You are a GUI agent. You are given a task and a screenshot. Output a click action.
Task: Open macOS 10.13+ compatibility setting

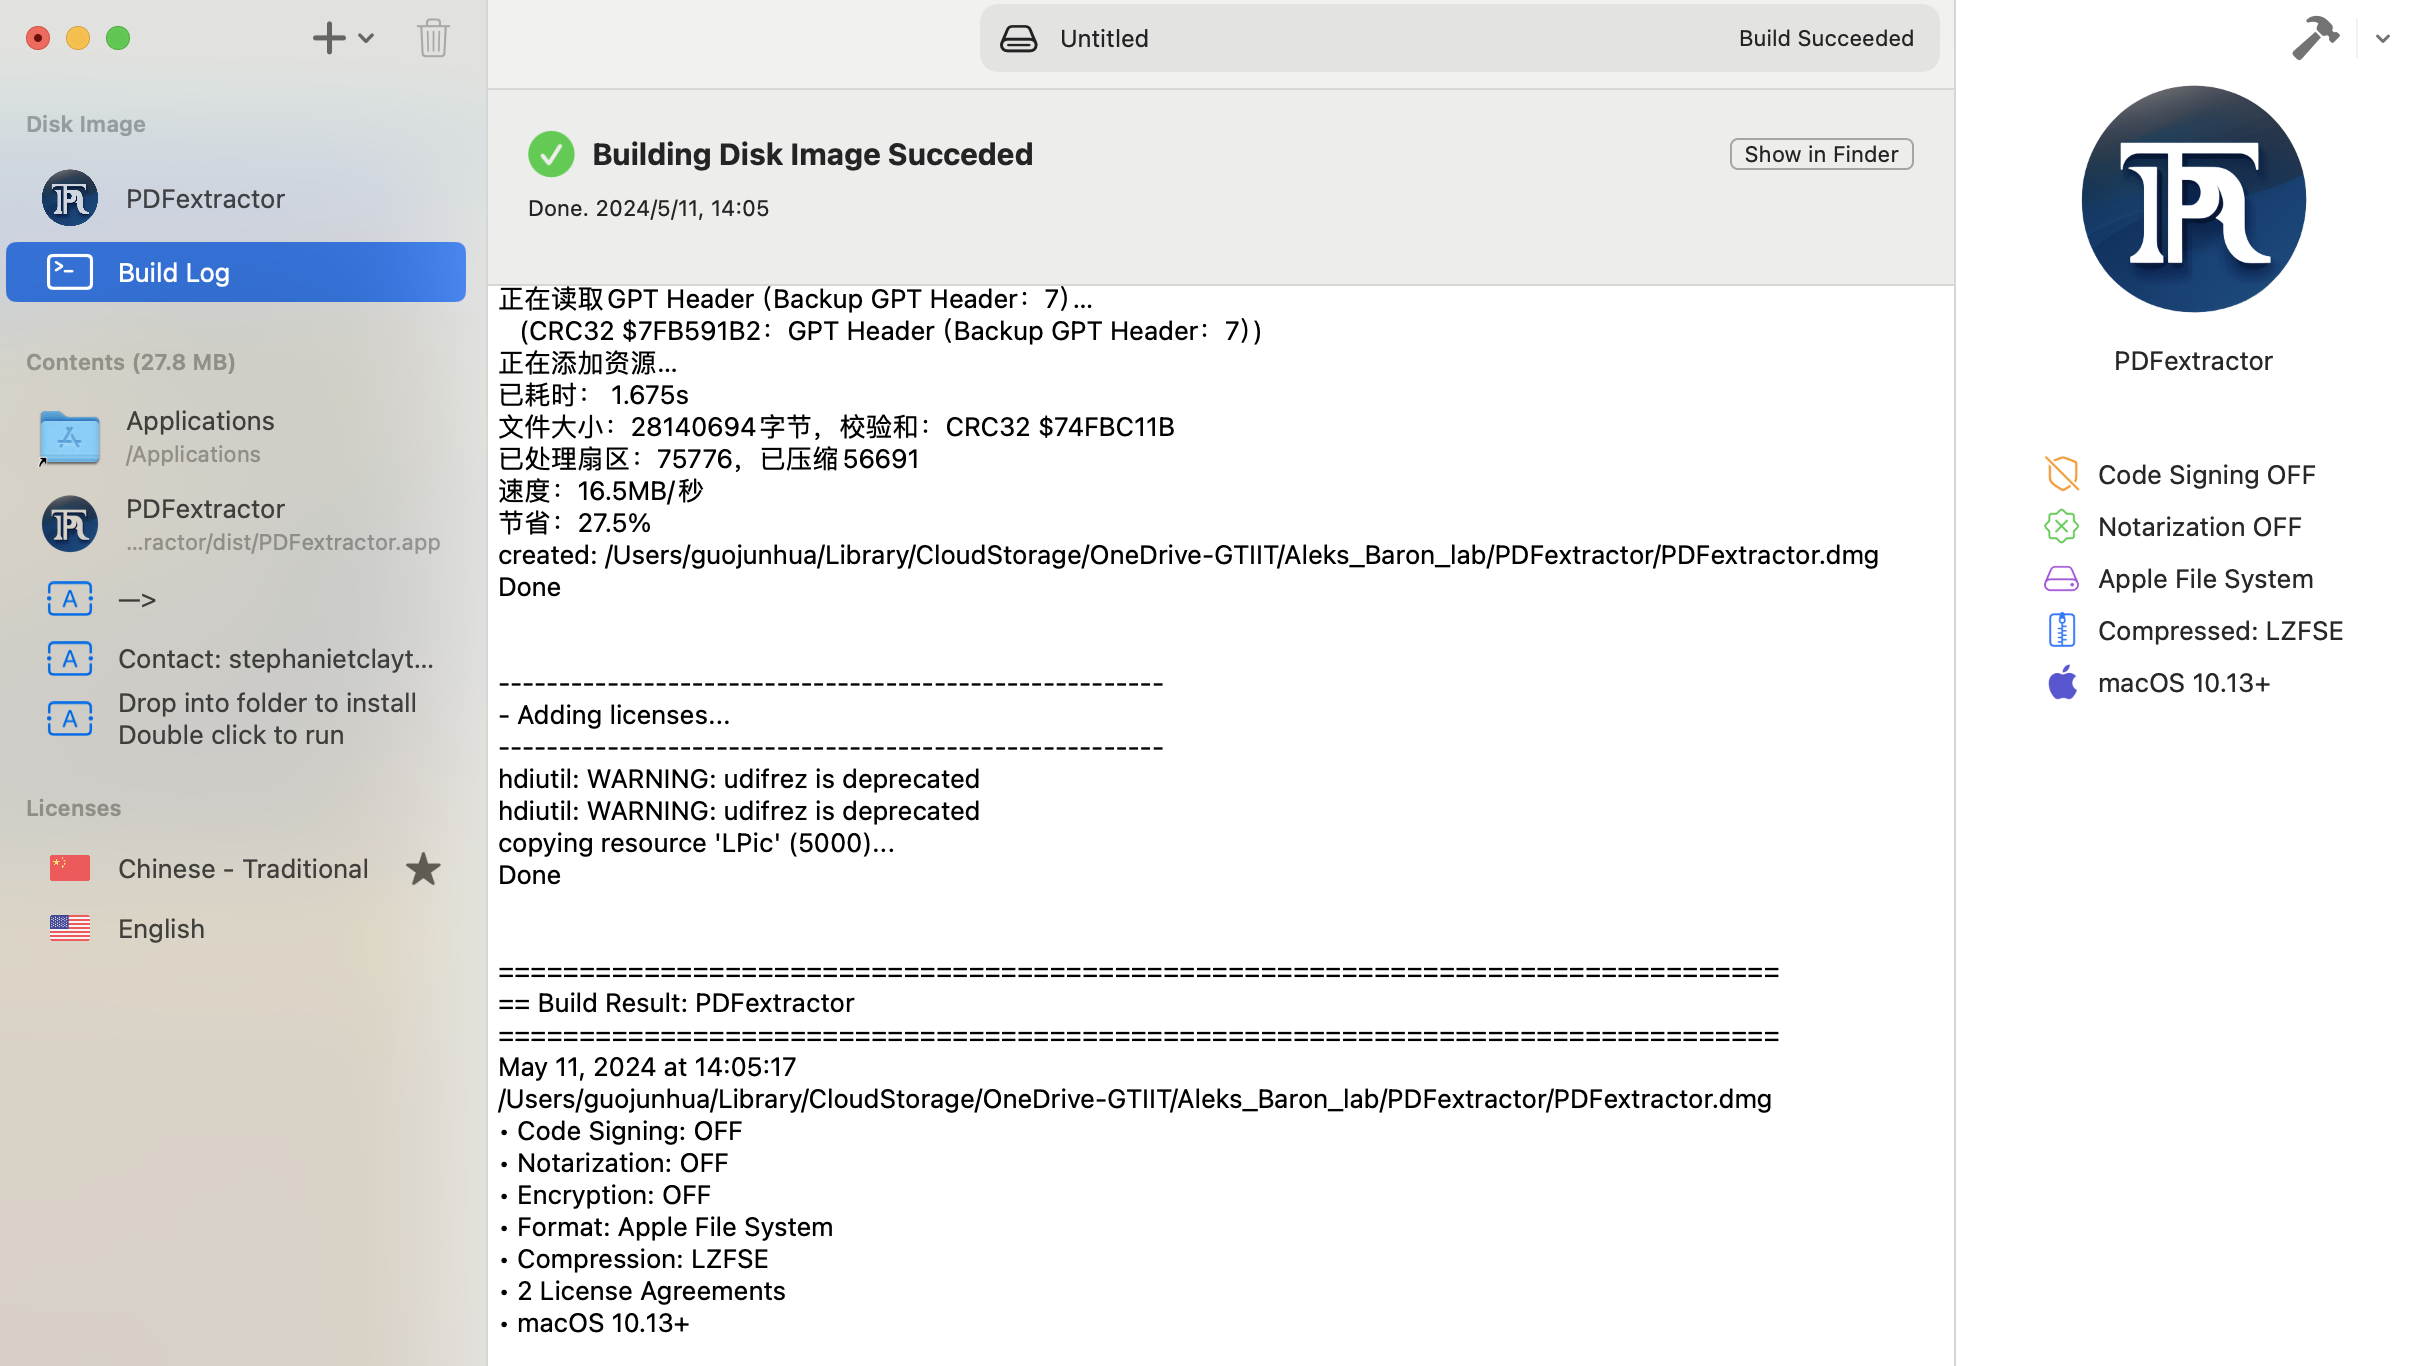(x=2184, y=683)
